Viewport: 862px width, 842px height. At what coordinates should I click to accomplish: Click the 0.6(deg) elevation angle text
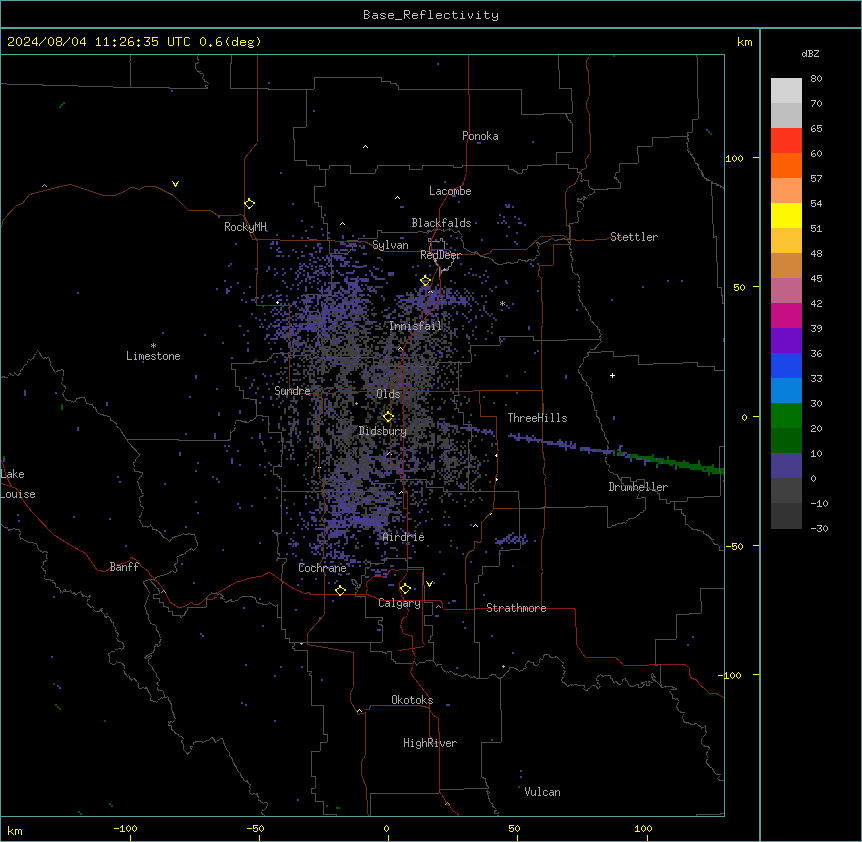tap(230, 42)
